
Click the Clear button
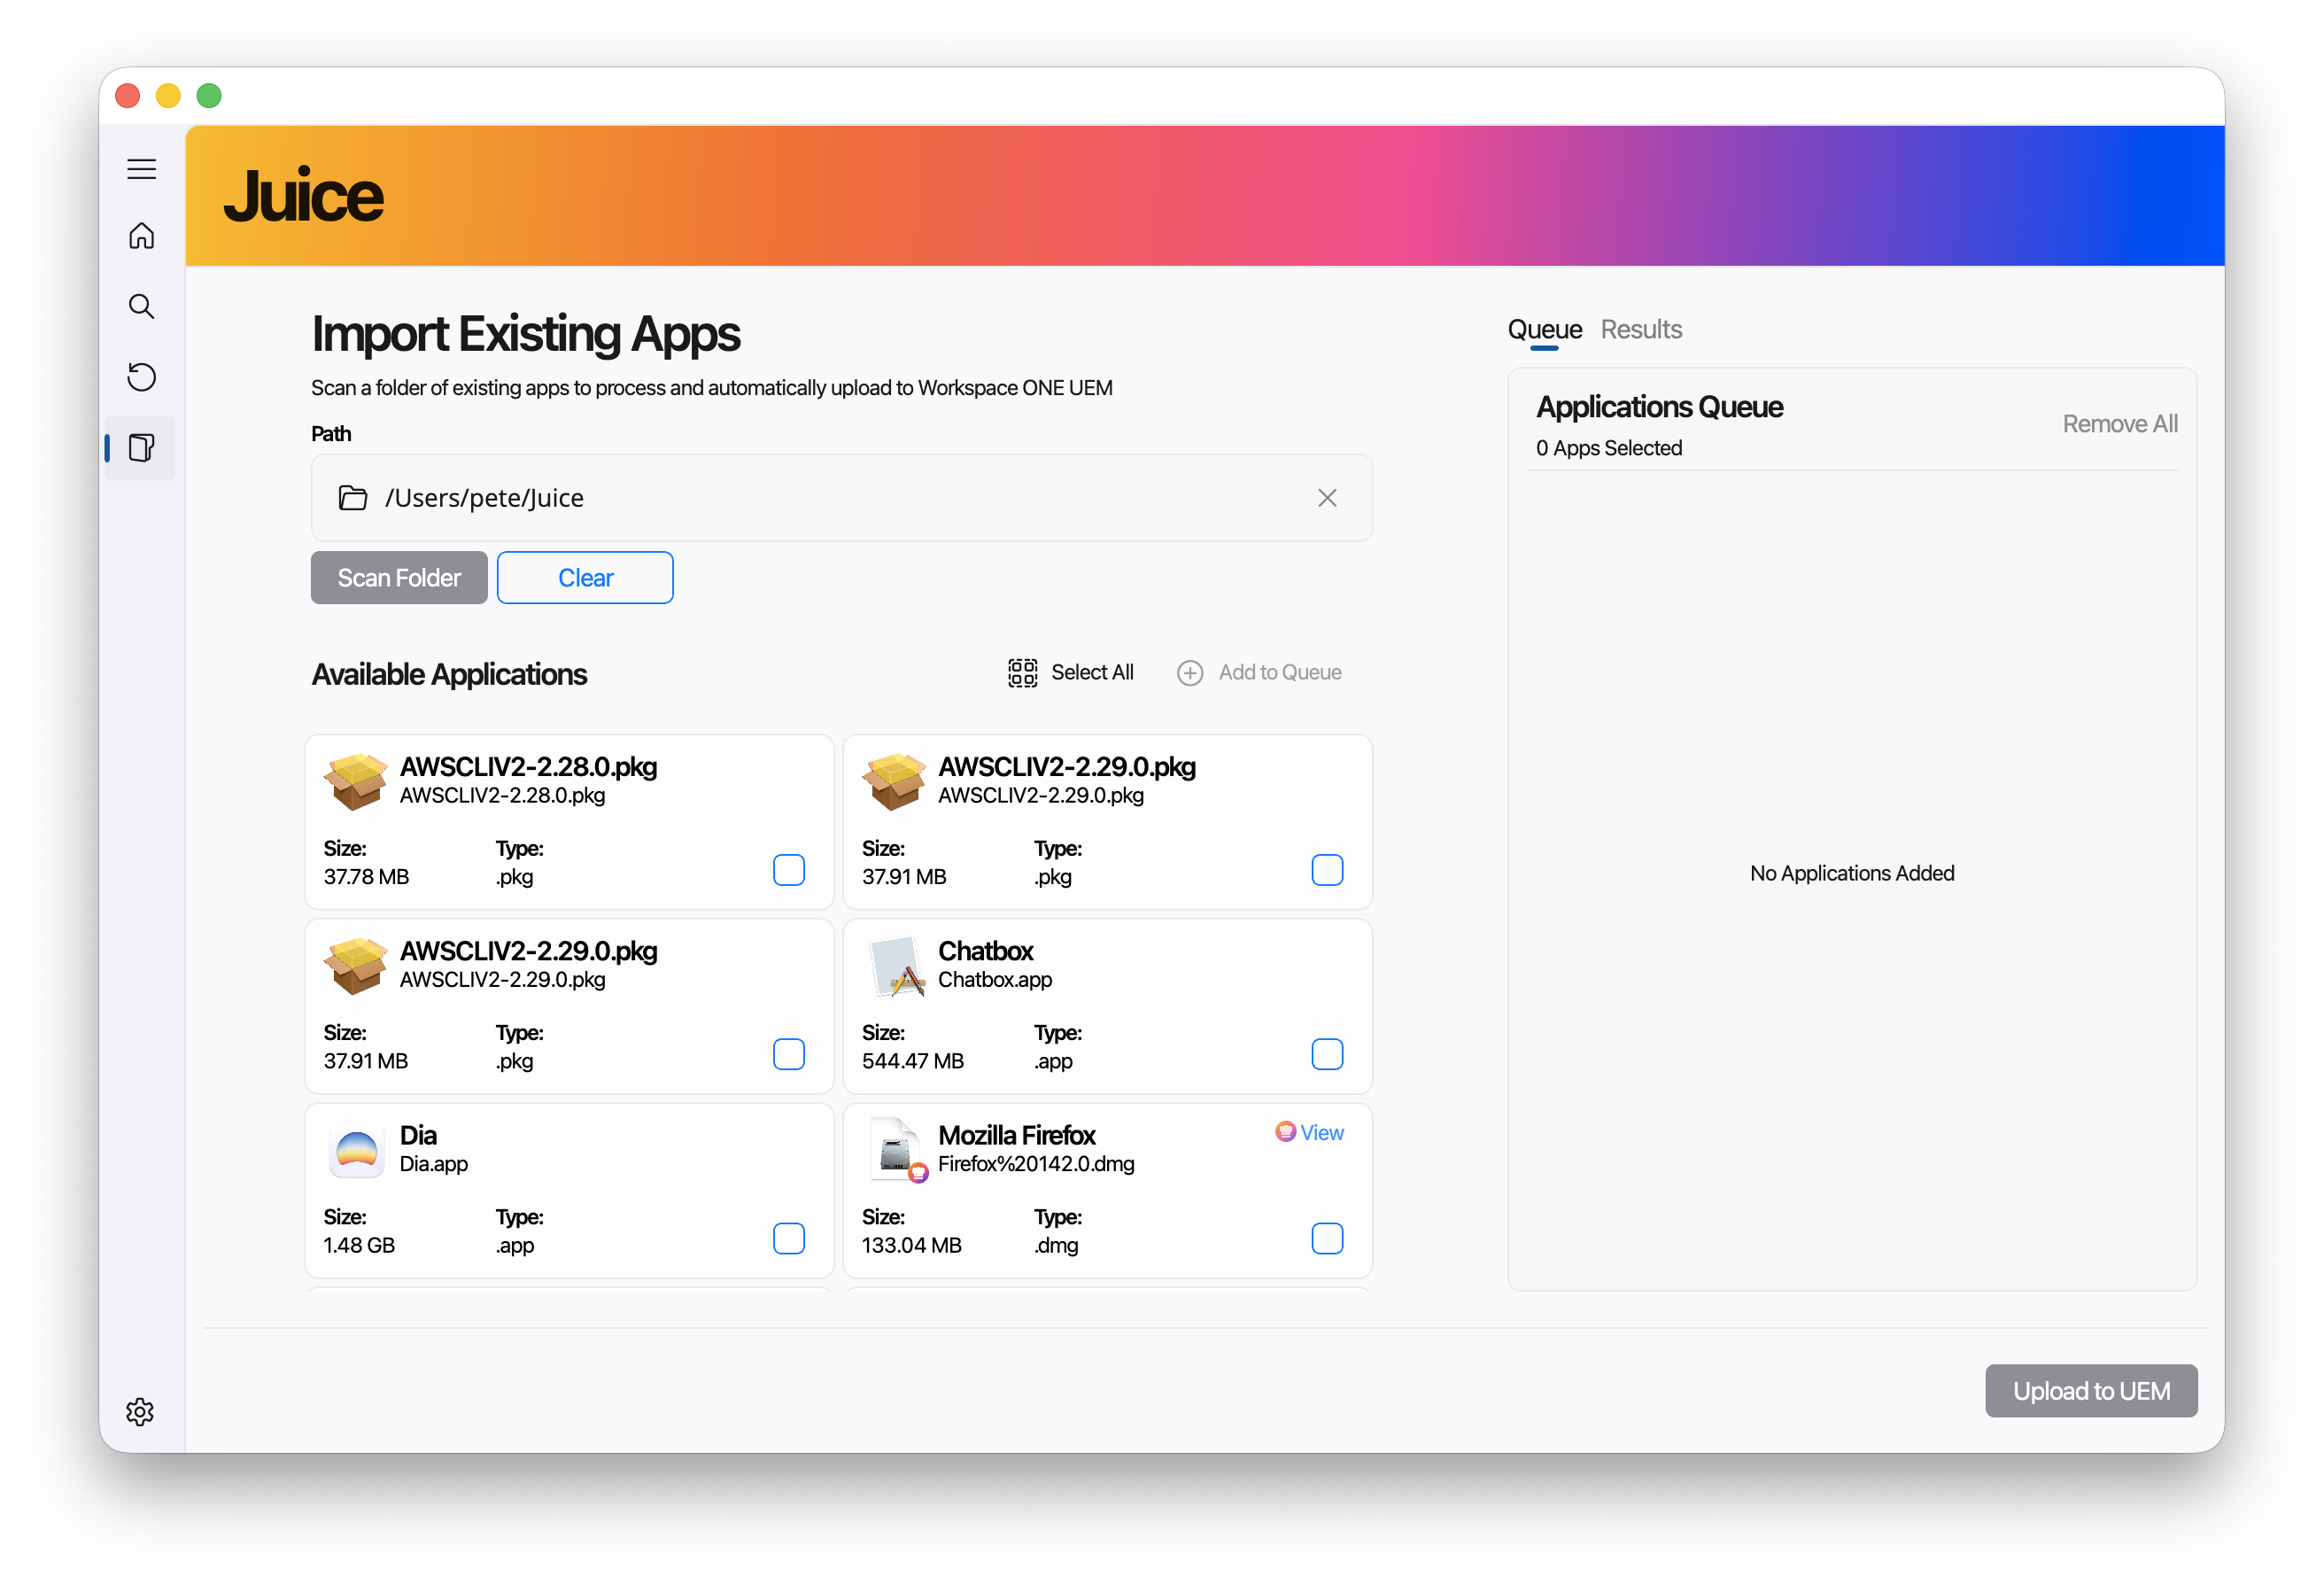click(585, 578)
